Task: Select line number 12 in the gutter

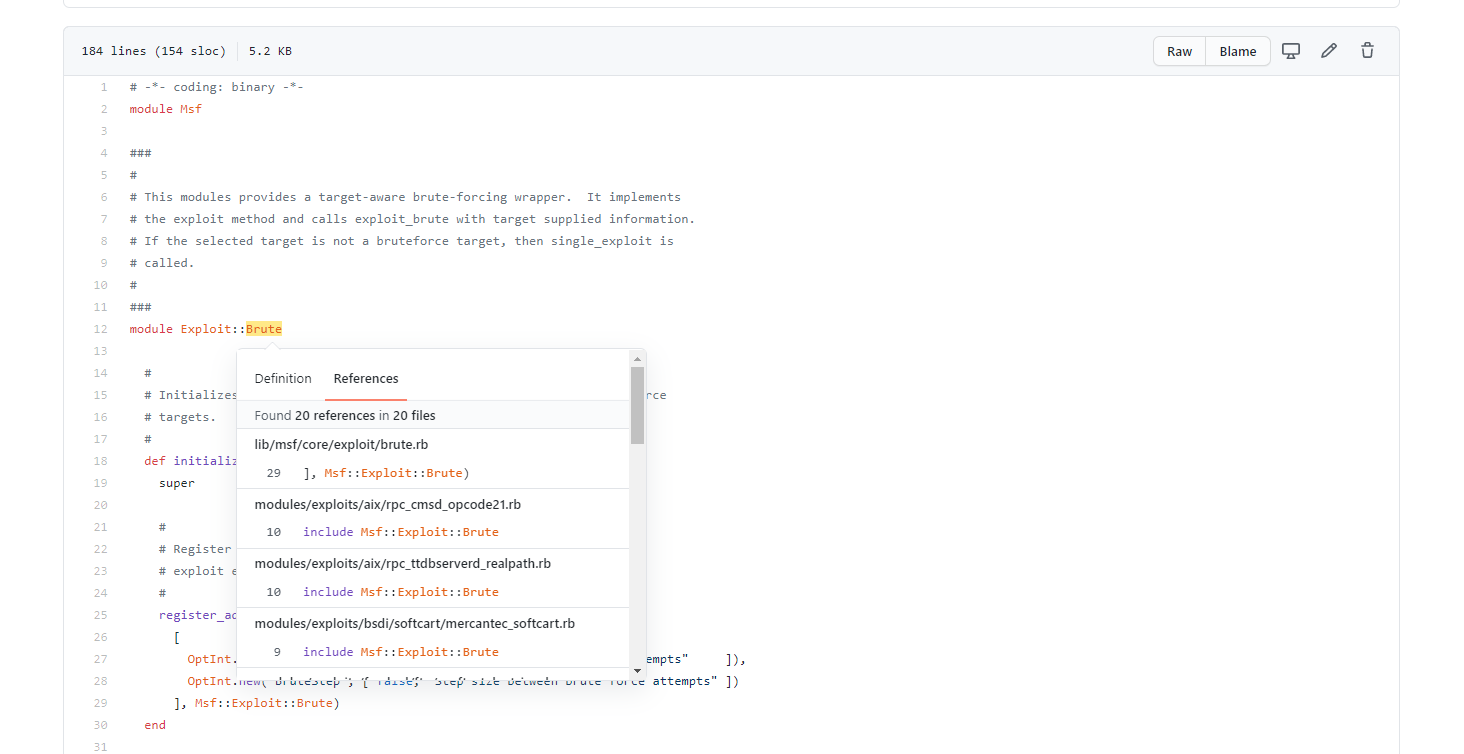Action: pyautogui.click(x=100, y=329)
